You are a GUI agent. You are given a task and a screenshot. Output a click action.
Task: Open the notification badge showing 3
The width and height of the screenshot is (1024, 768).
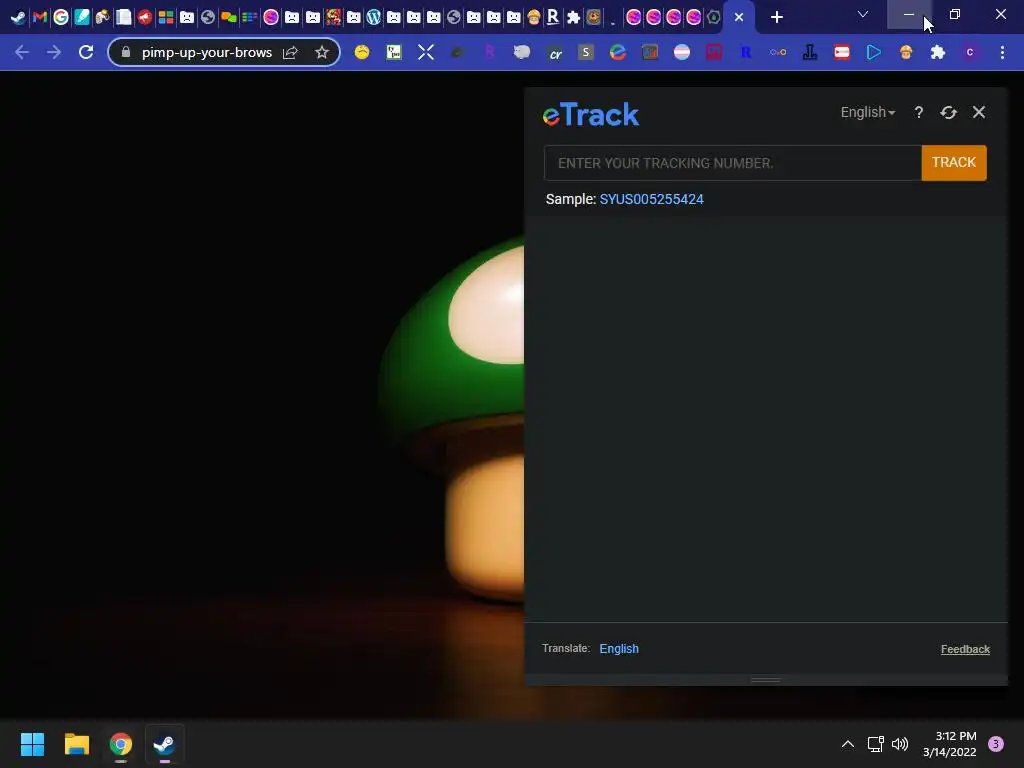pyautogui.click(x=996, y=744)
